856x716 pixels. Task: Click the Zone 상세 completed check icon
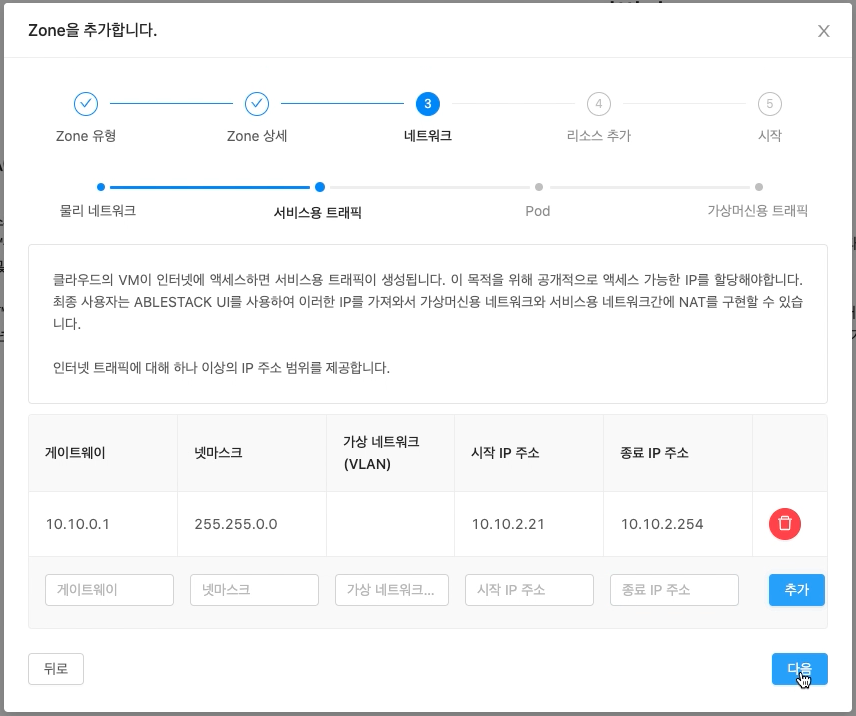tap(257, 103)
